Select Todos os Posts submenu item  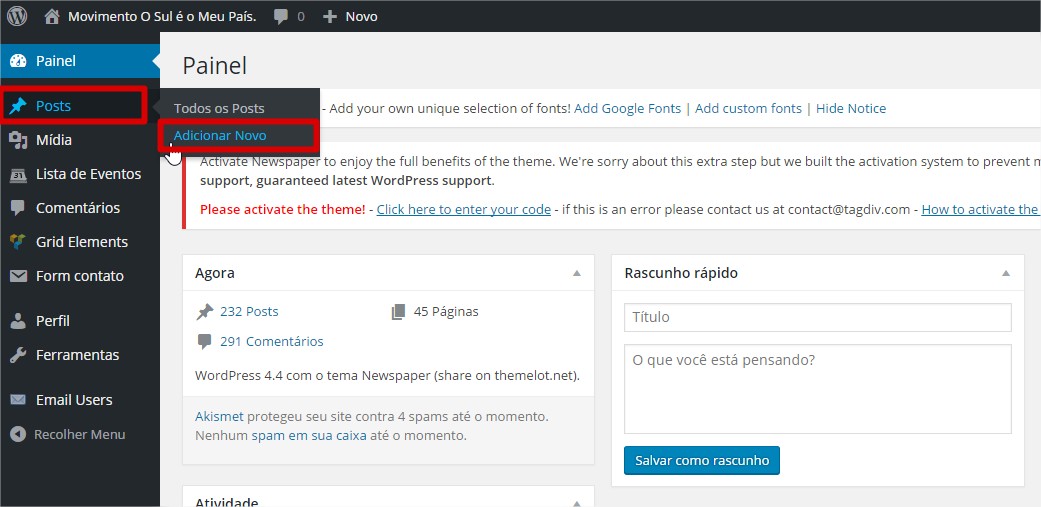[219, 108]
